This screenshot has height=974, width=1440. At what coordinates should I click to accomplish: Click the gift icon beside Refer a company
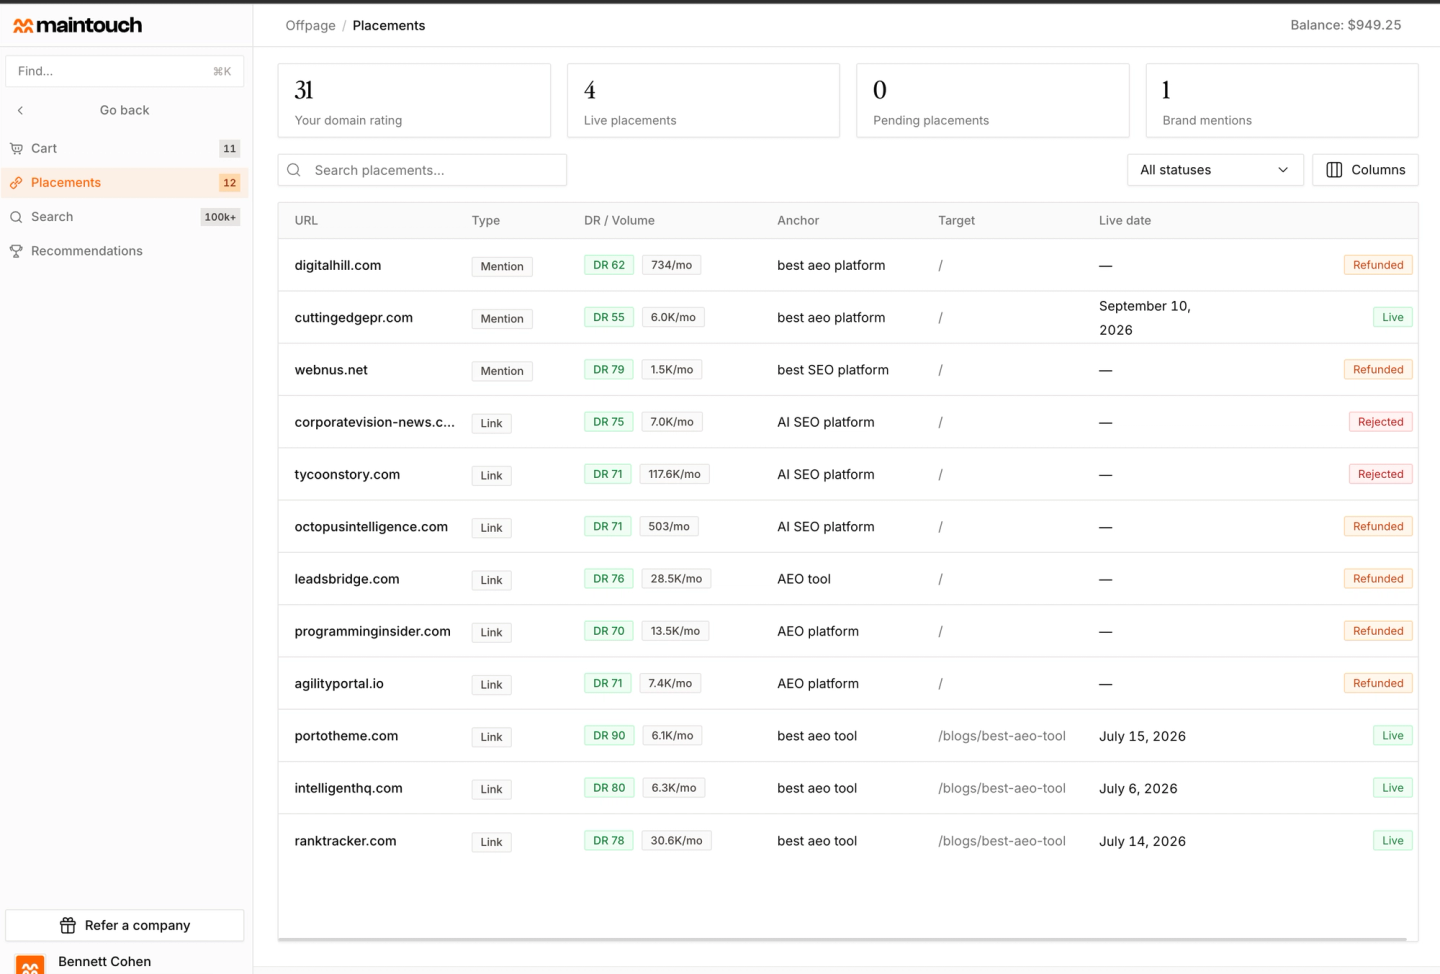[68, 925]
